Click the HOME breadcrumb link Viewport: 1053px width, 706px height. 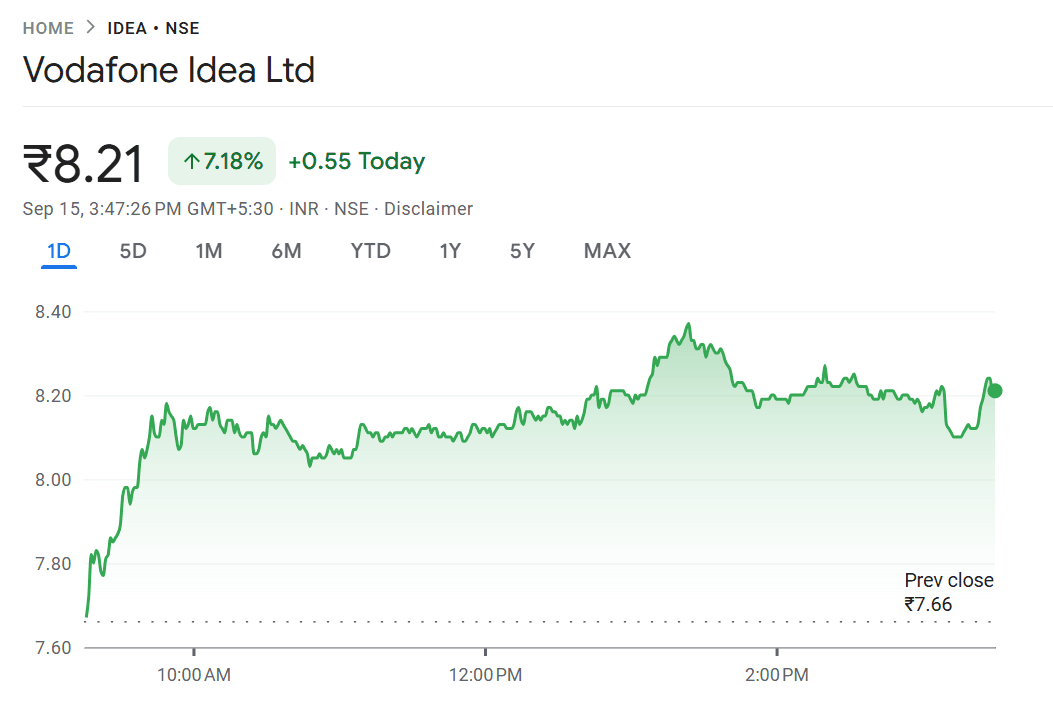pos(48,28)
